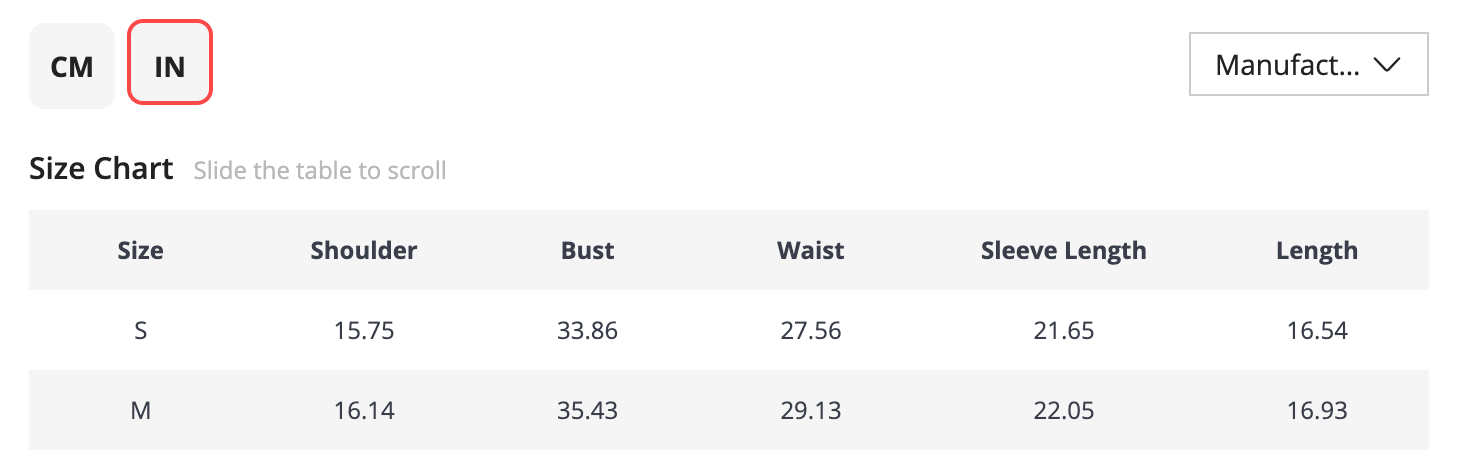Select the M size row label

141,410
